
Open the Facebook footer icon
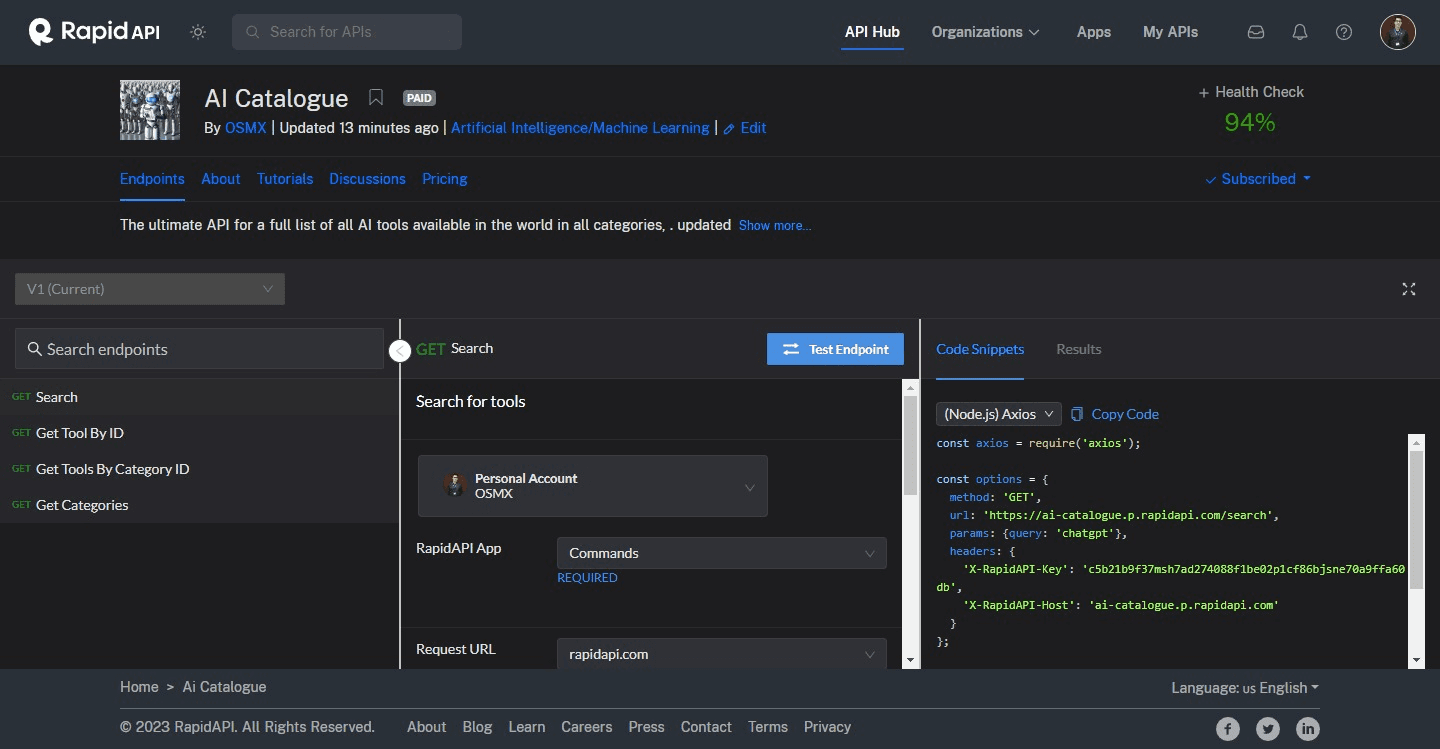tap(1228, 729)
